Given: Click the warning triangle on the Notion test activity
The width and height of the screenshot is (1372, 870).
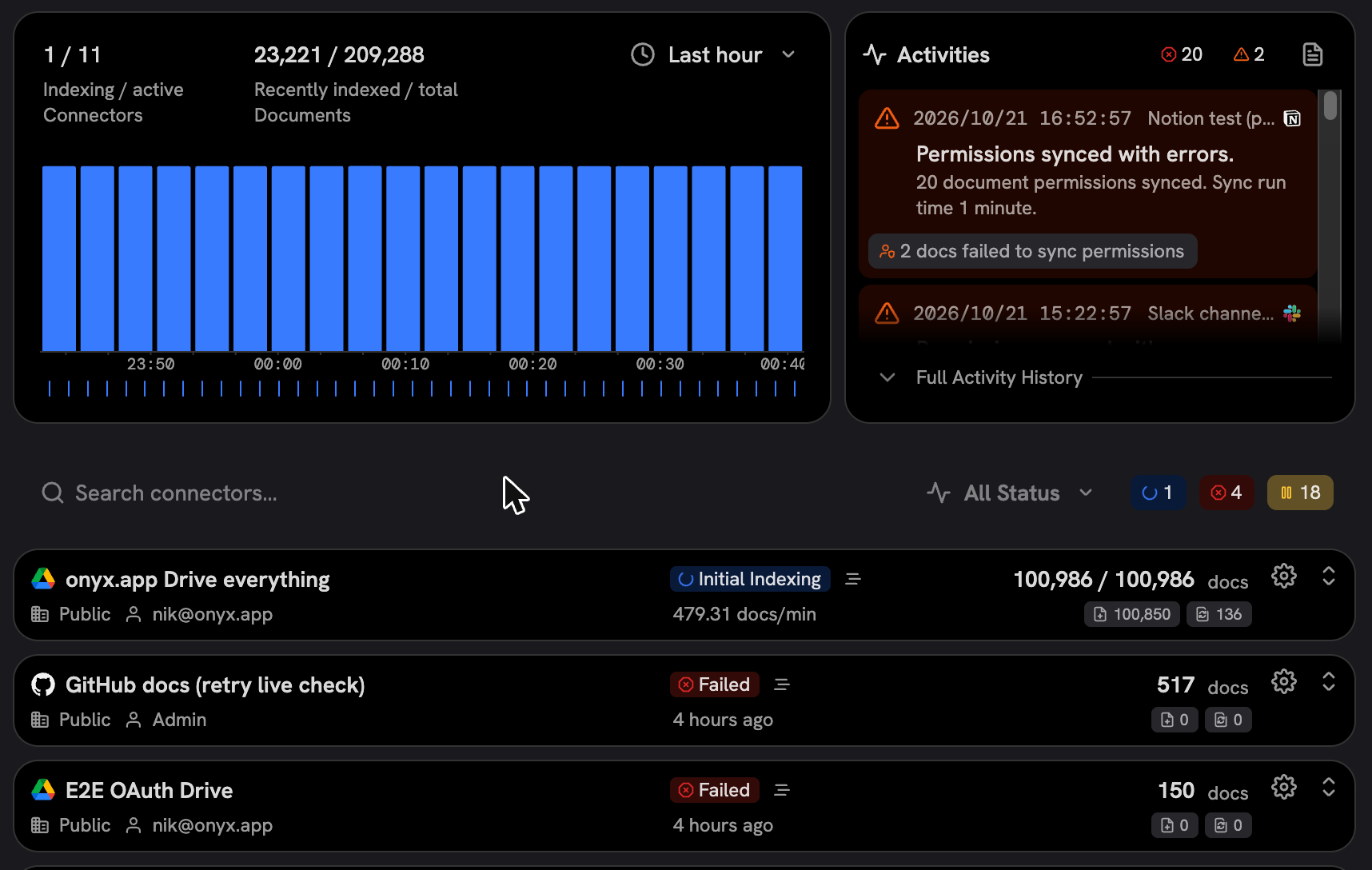Looking at the screenshot, I should (x=887, y=119).
